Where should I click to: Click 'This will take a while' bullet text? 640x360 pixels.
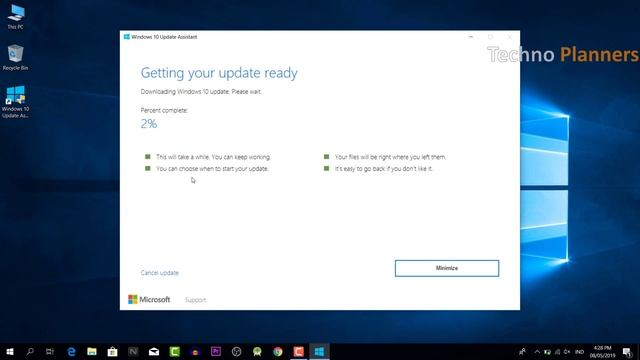tap(213, 157)
